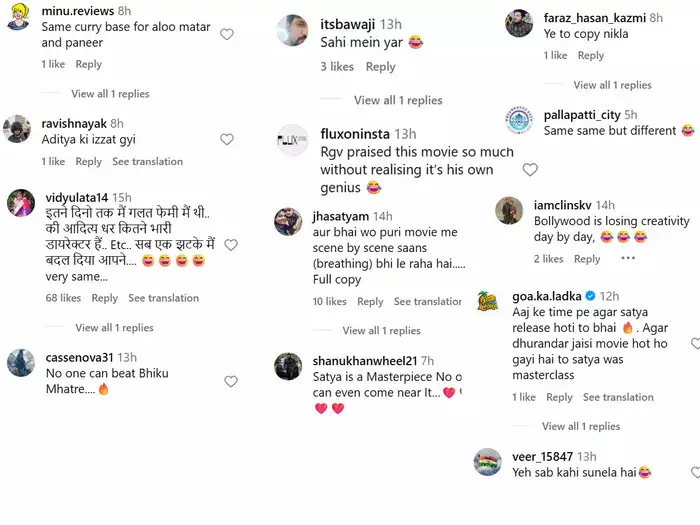
Task: Click the verified badge beside goa.ka.ladka
Action: click(590, 297)
